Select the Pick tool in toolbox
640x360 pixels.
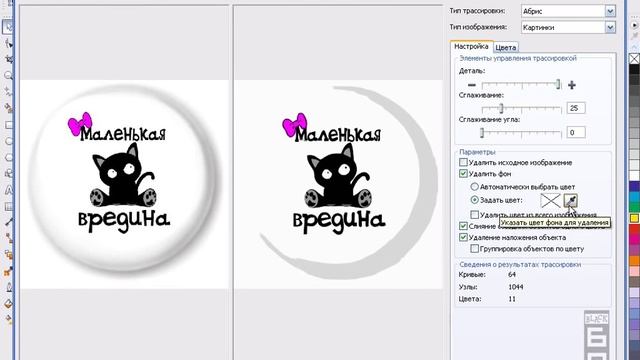pos(8,27)
